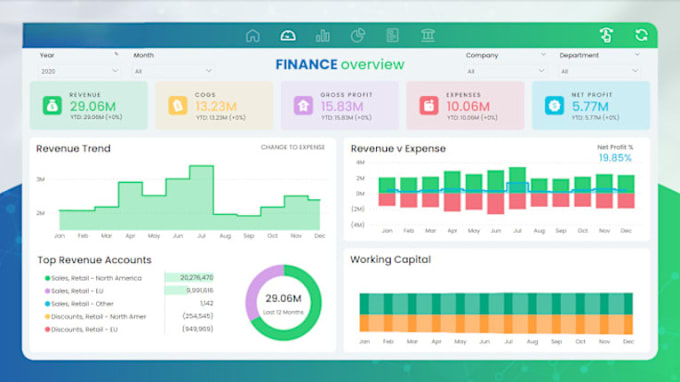Select Discounts, Retail - North Amer row
The width and height of the screenshot is (680, 382).
[129, 317]
